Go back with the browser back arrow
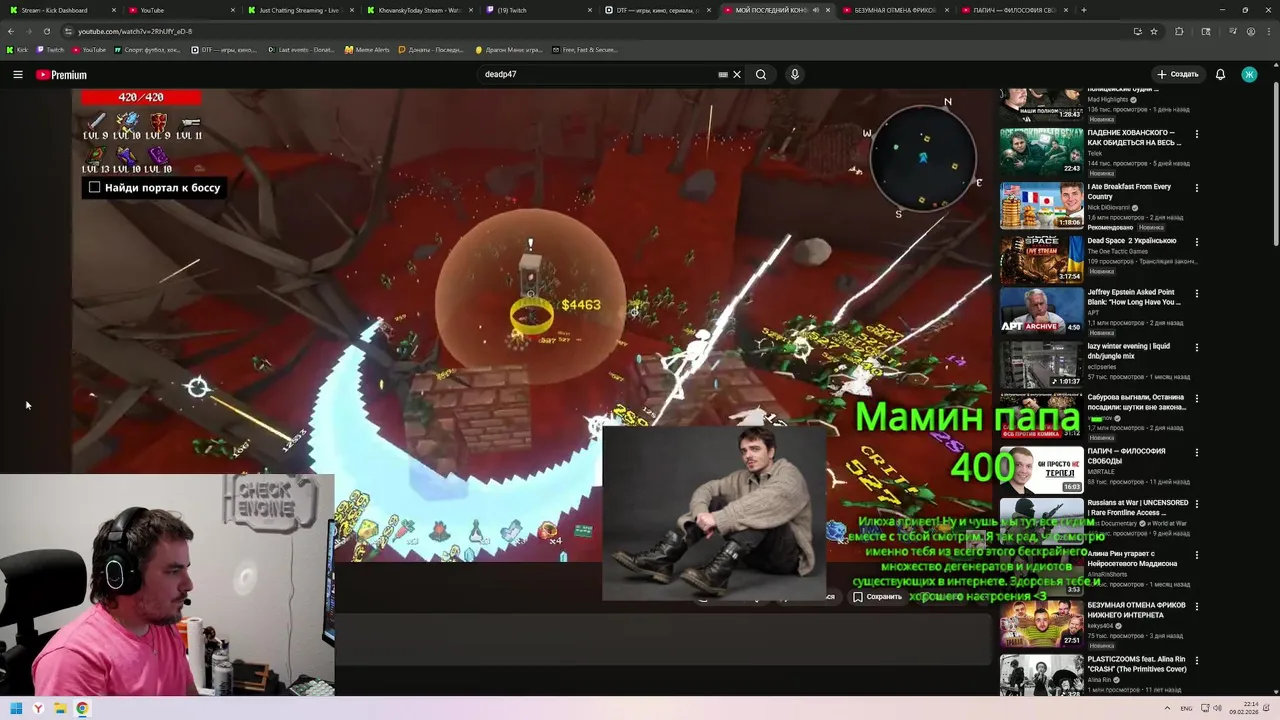This screenshot has width=1280, height=720. [x=10, y=31]
